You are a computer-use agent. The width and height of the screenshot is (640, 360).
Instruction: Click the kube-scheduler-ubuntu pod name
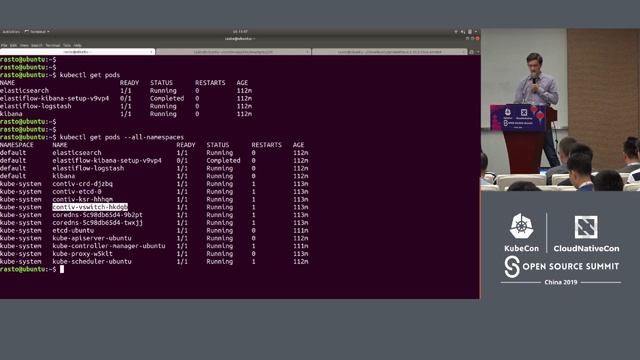pyautogui.click(x=92, y=261)
